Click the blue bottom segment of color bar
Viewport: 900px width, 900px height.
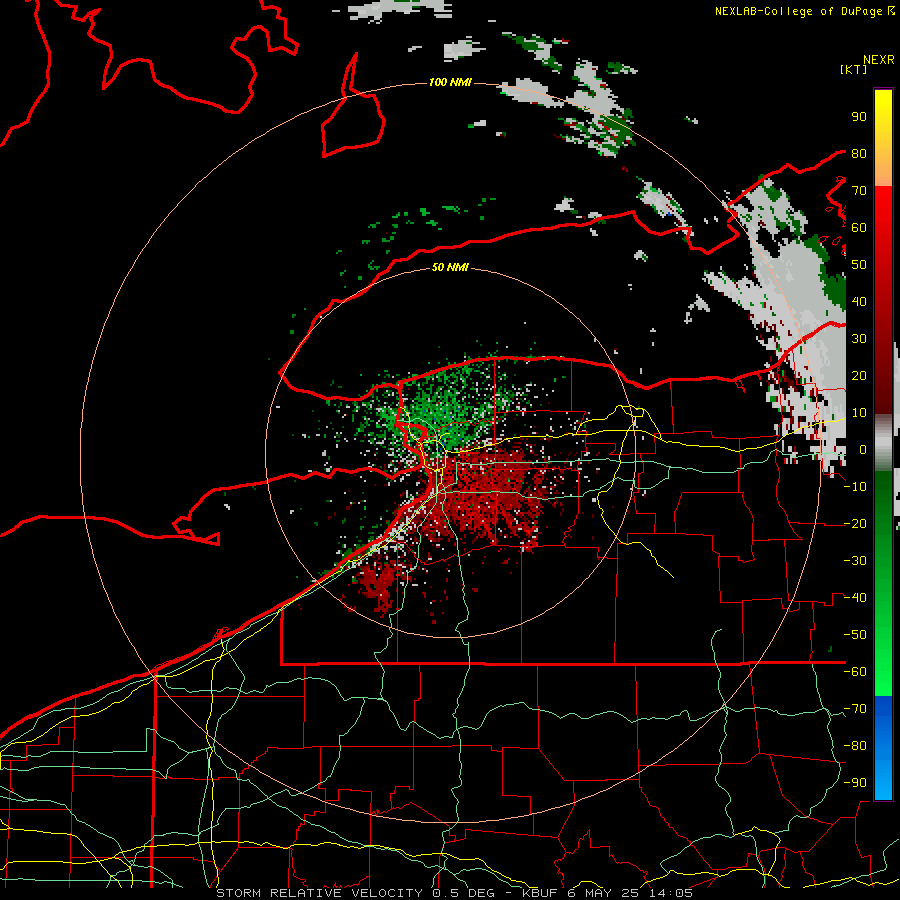click(883, 748)
